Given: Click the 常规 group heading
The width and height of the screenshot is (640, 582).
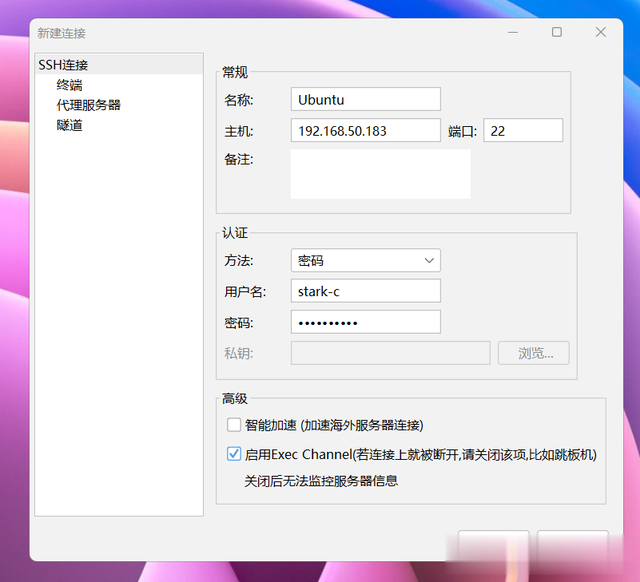Looking at the screenshot, I should [x=235, y=72].
